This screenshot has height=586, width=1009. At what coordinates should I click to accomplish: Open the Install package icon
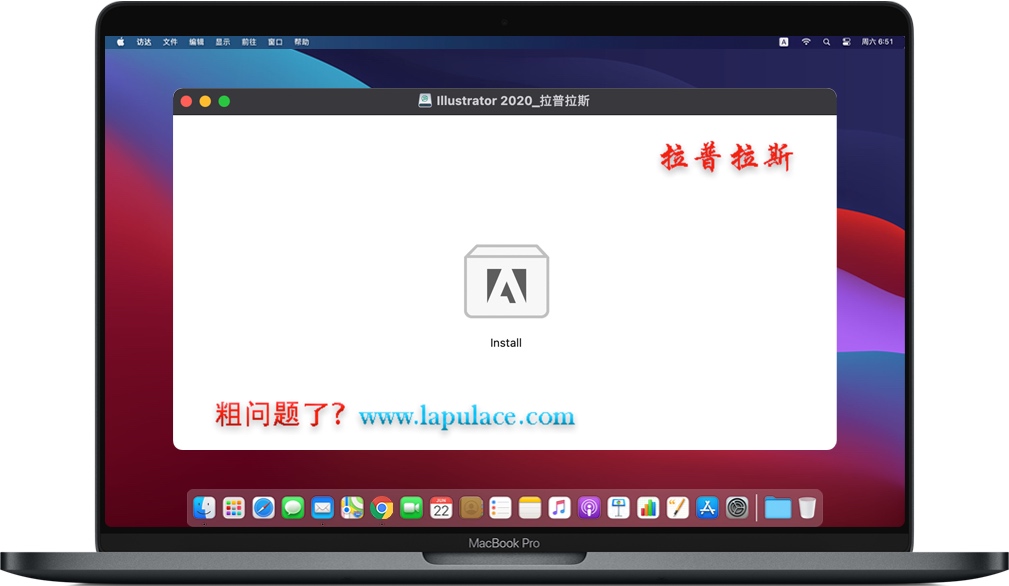pos(506,282)
